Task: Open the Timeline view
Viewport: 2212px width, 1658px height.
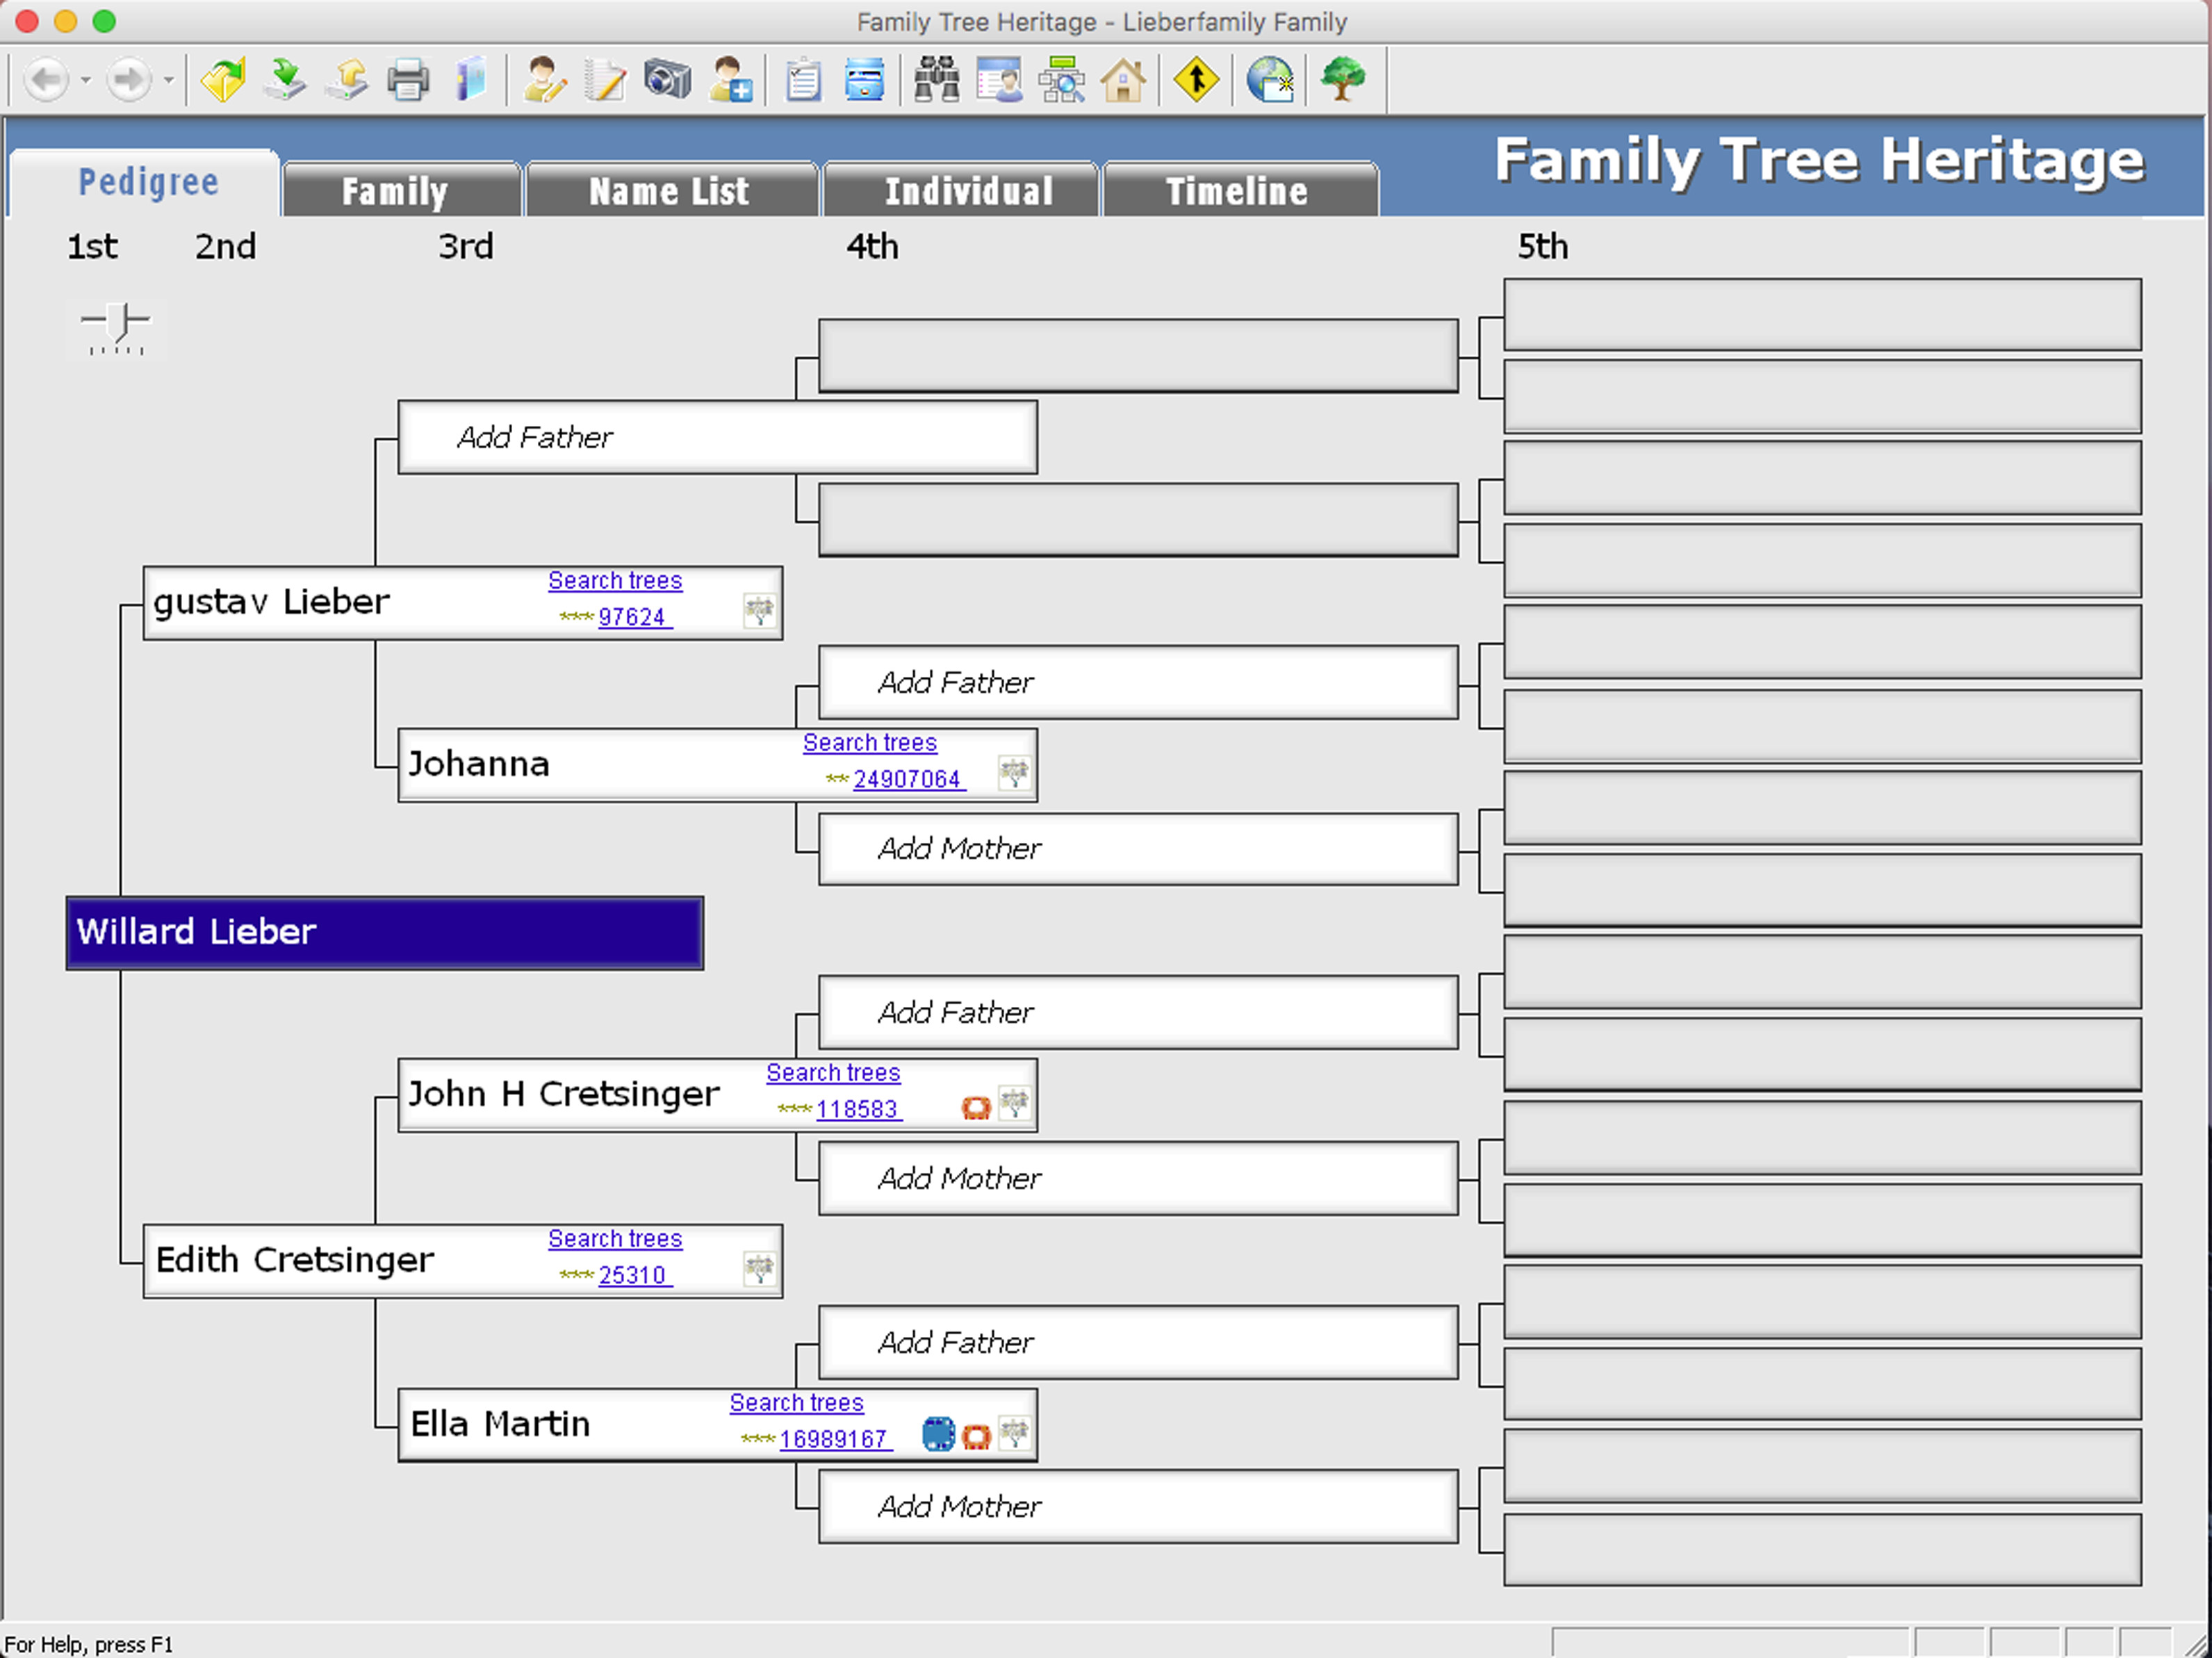Action: [x=1238, y=189]
